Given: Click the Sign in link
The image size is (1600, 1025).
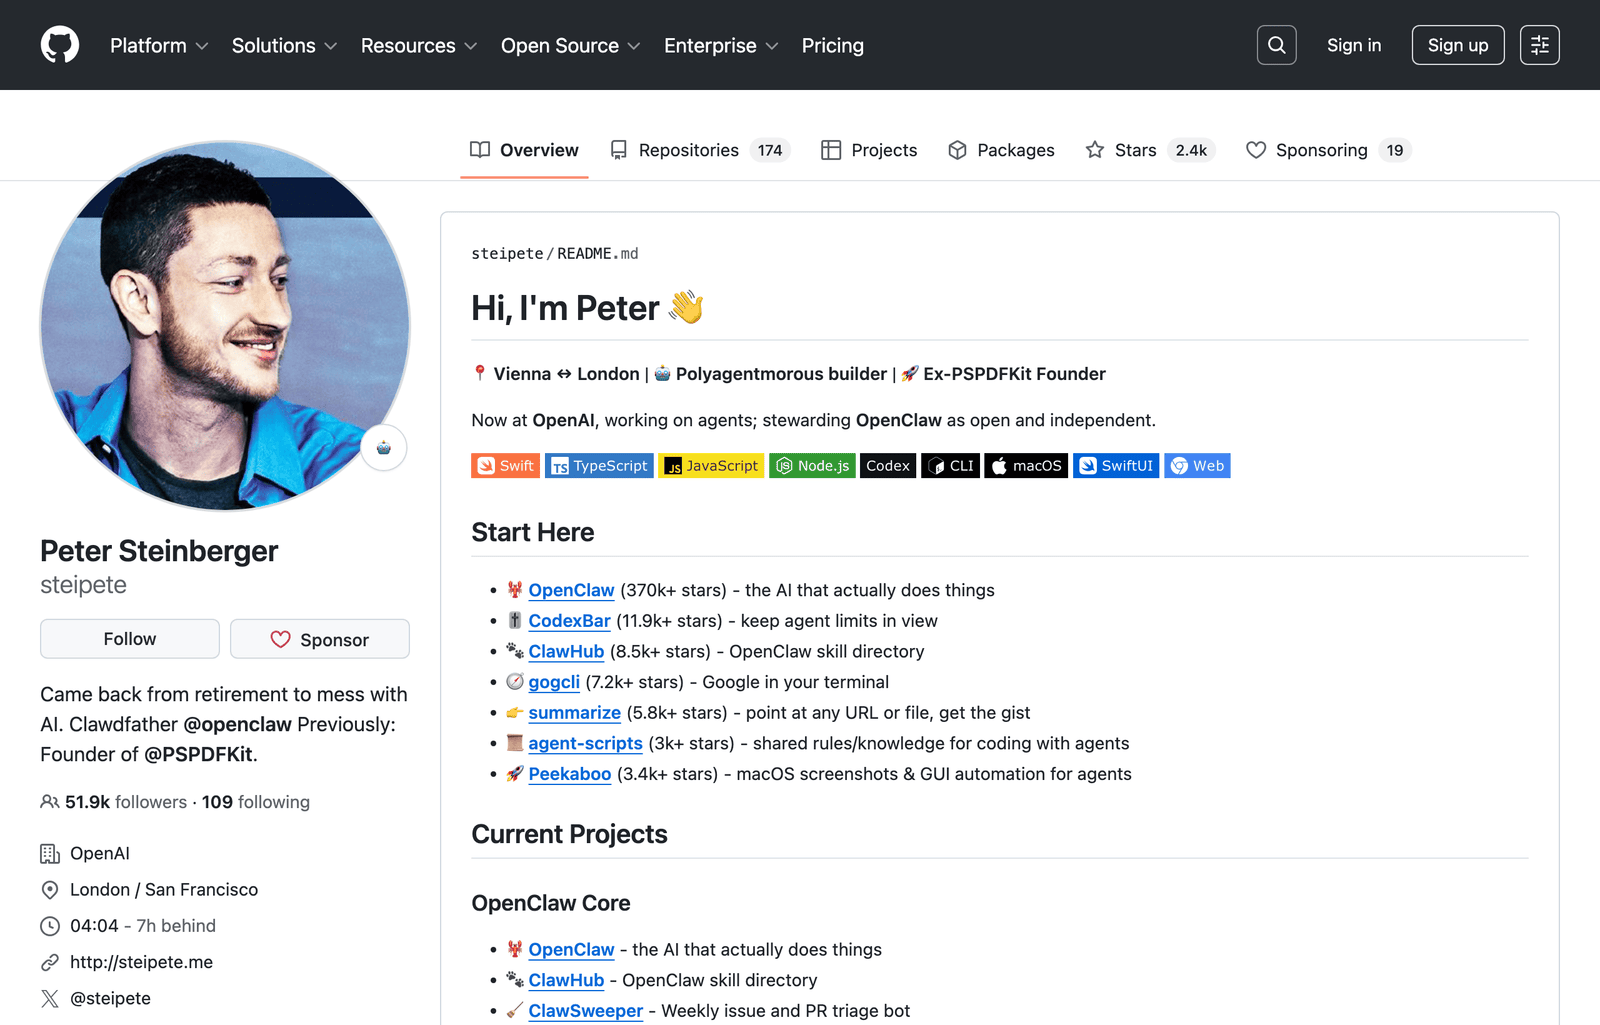Looking at the screenshot, I should tap(1354, 45).
